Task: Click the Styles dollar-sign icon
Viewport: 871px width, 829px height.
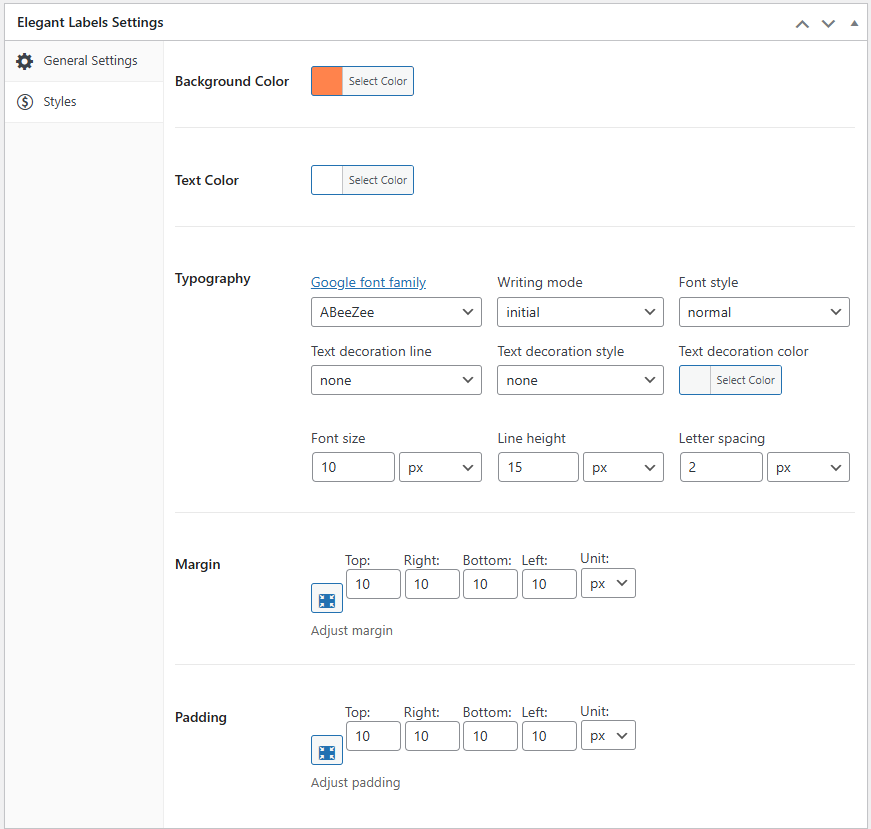Action: (x=25, y=102)
